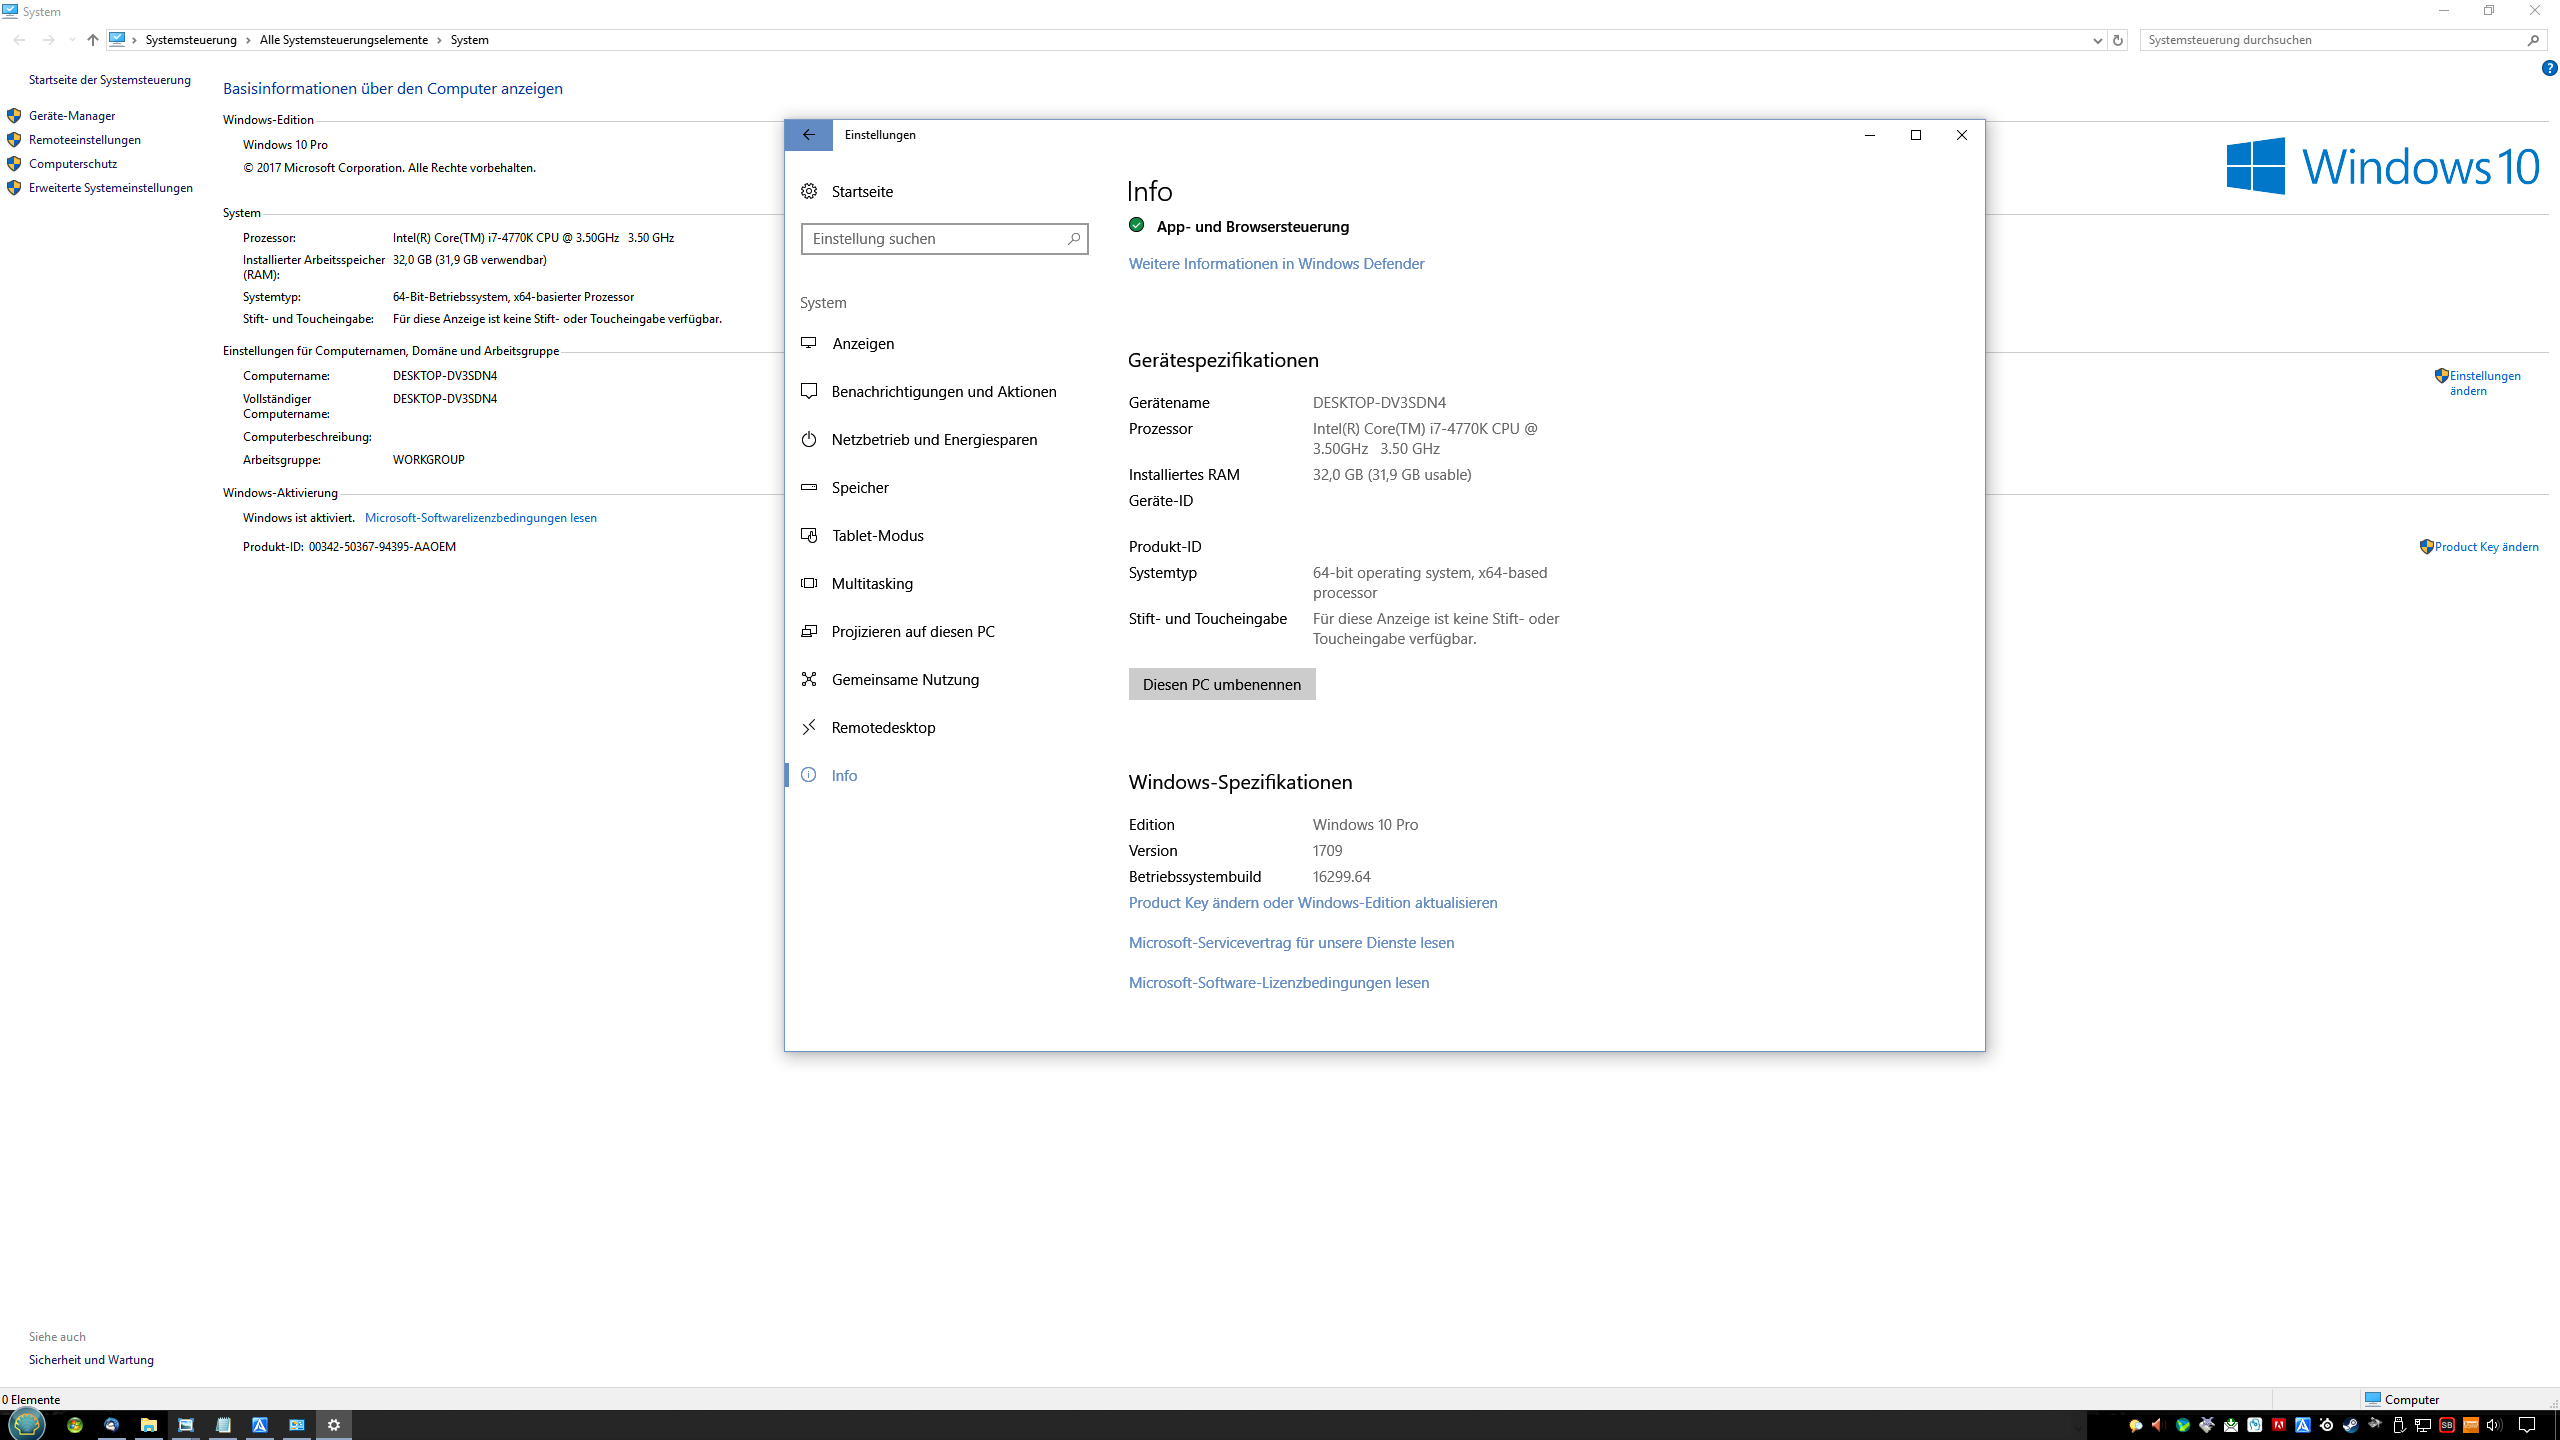
Task: Click Microsoft-Softwarelizenzbedingungen lesen in System window
Action: [x=481, y=518]
